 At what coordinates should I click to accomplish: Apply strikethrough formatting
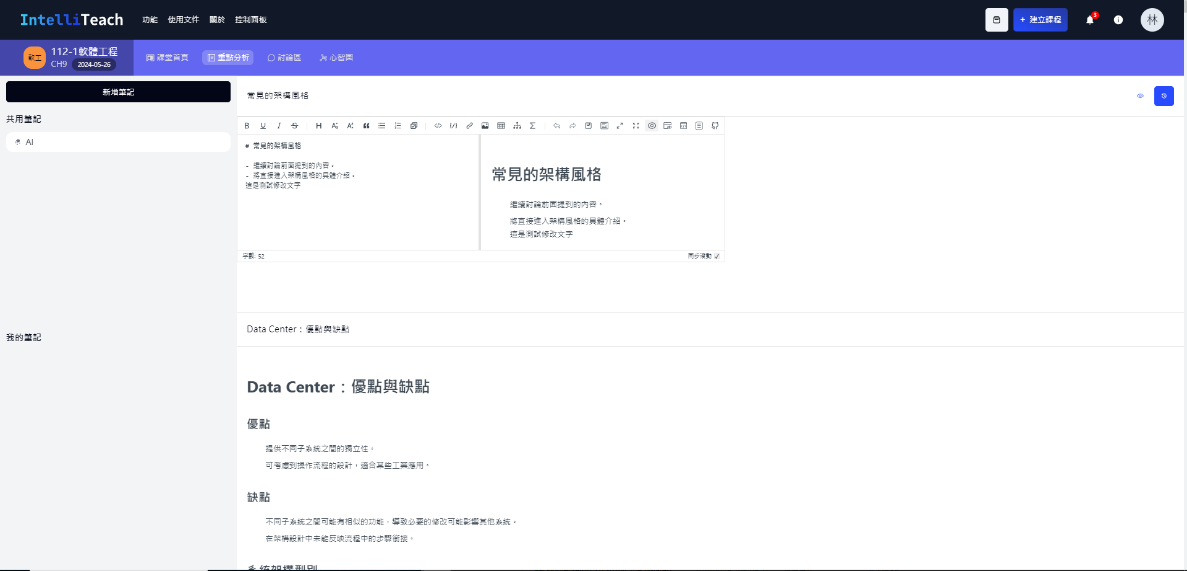[x=294, y=126]
